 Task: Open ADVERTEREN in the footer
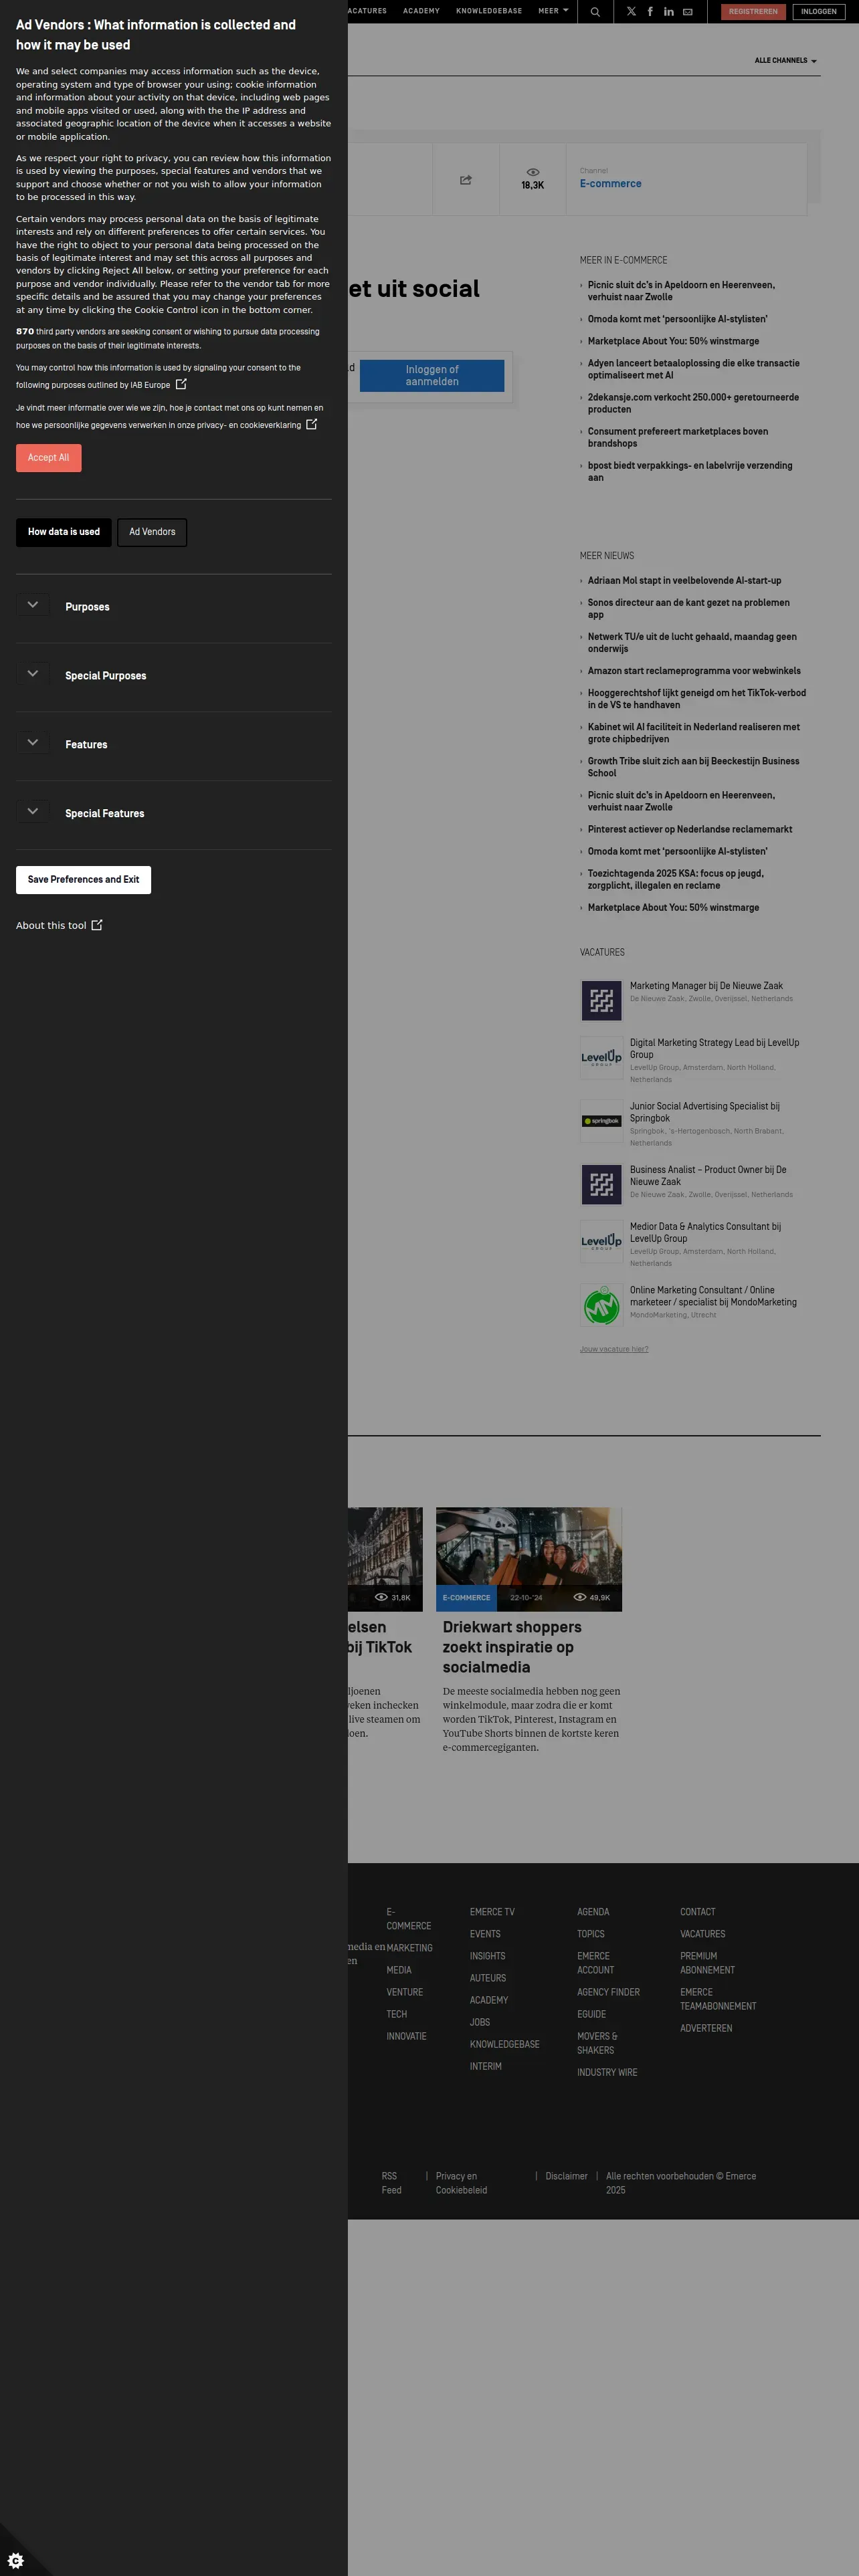click(x=706, y=2028)
